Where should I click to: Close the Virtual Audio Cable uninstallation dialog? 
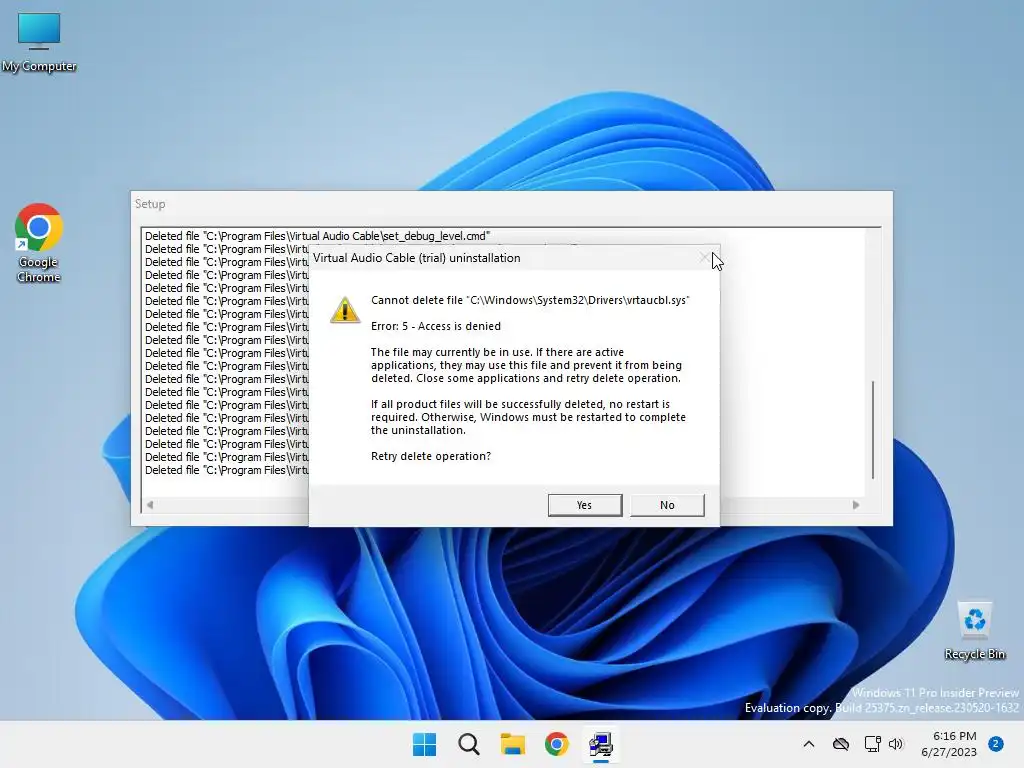703,258
